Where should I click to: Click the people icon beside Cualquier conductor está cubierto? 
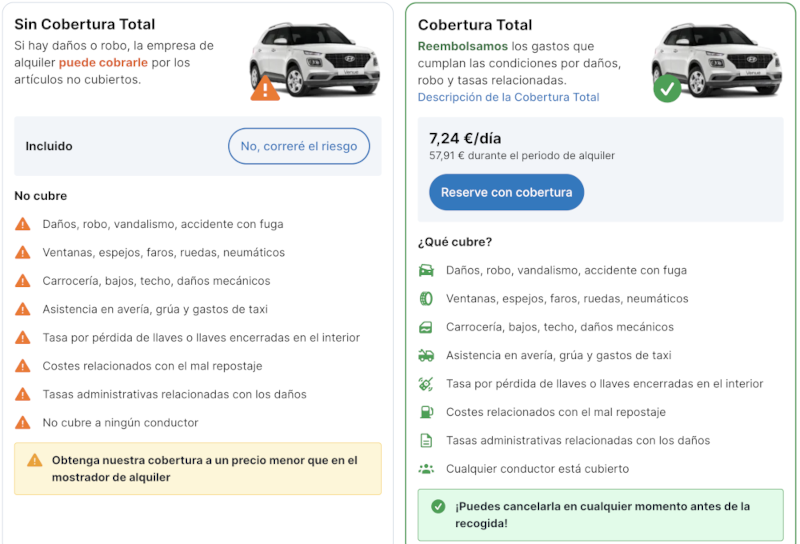426,469
